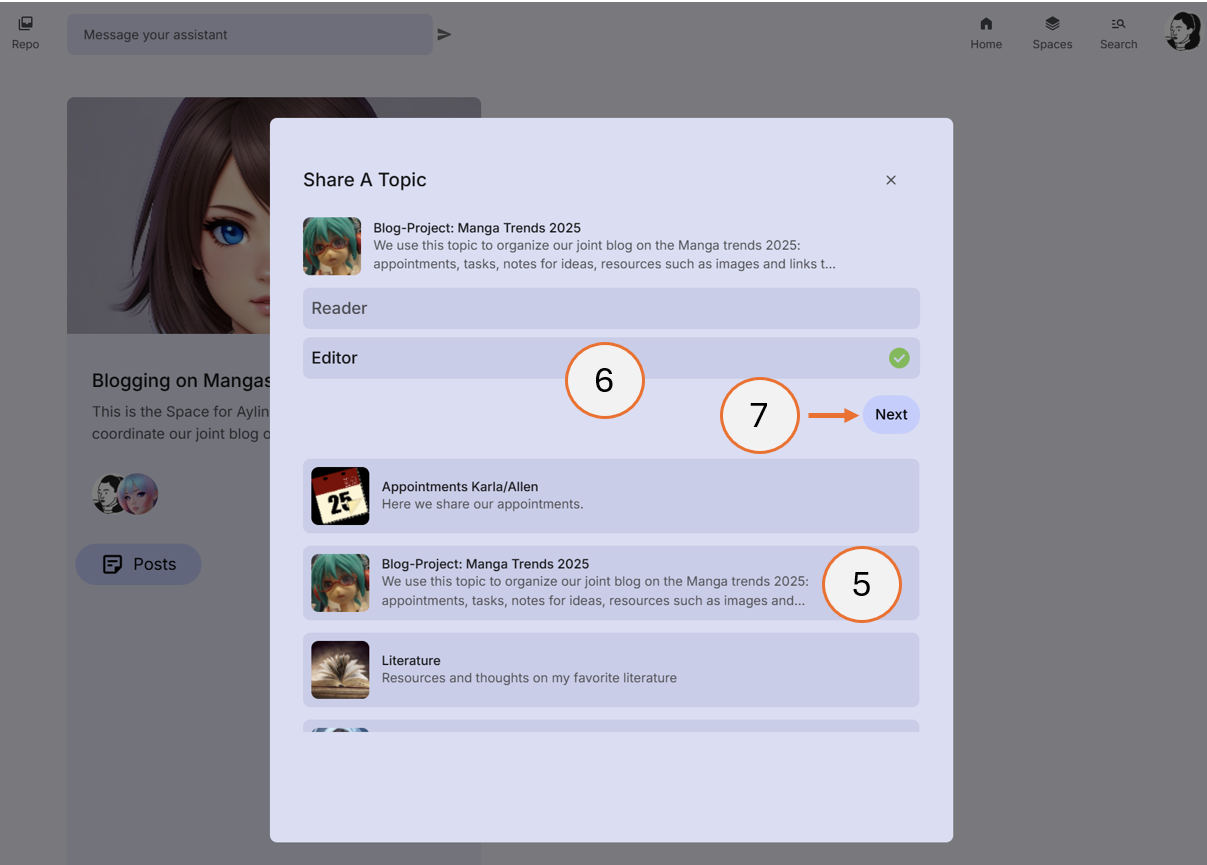Click the calendar icon for Appointments Karla/Allen

pos(339,496)
